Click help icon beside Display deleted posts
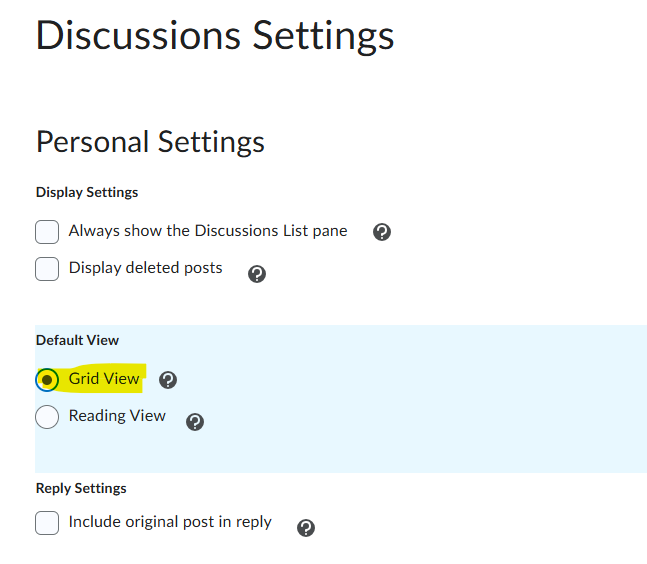The width and height of the screenshot is (647, 564). [257, 274]
